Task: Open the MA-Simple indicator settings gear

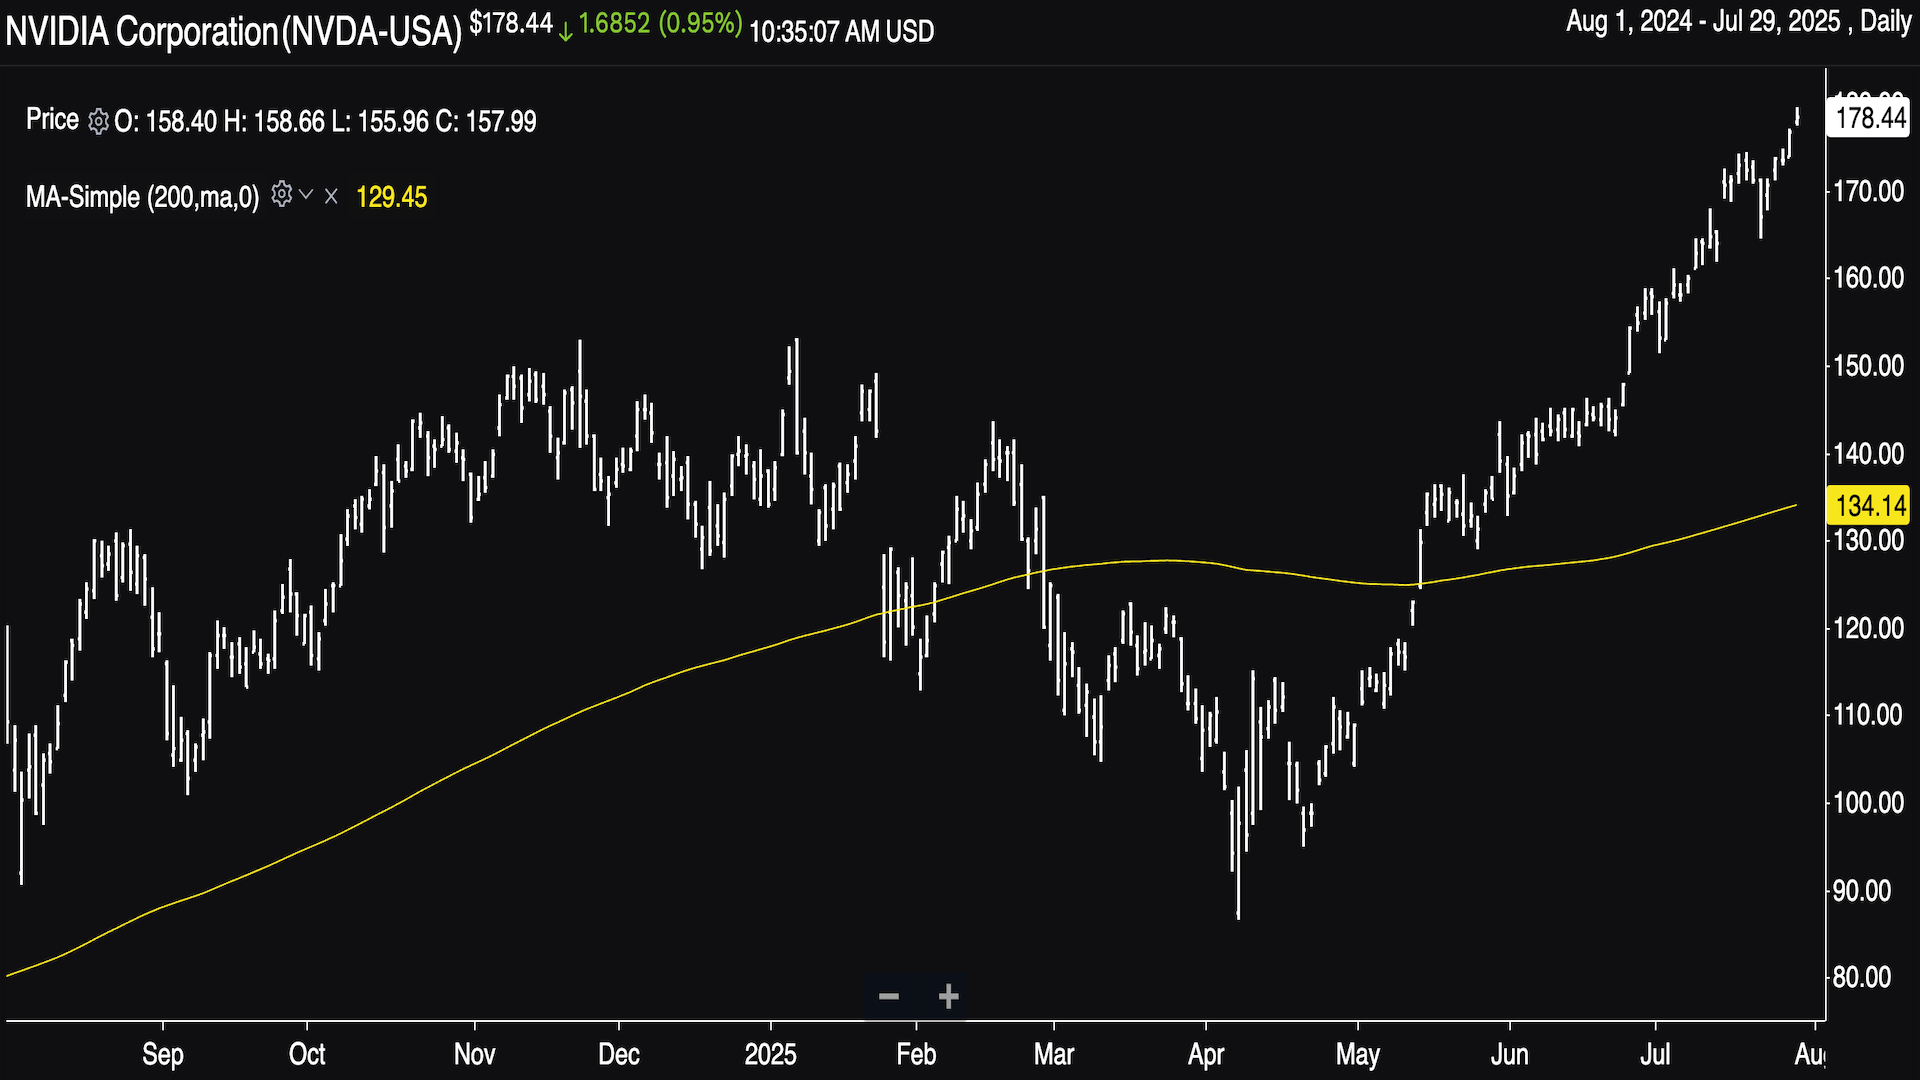Action: [282, 194]
